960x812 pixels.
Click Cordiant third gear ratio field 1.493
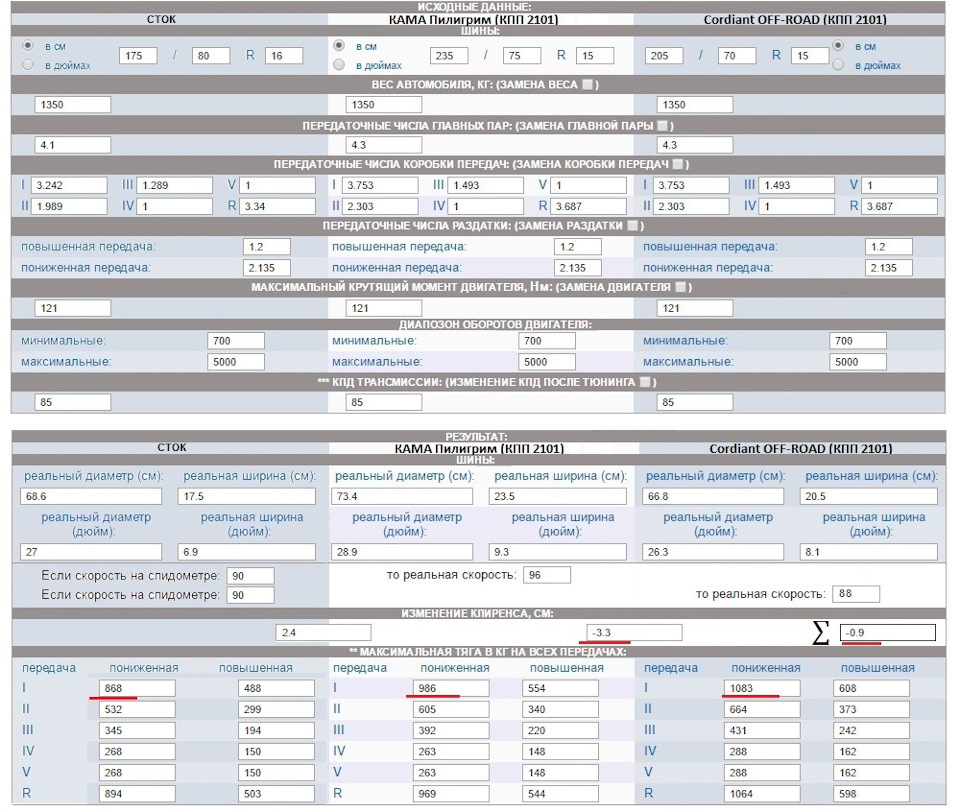[x=797, y=185]
